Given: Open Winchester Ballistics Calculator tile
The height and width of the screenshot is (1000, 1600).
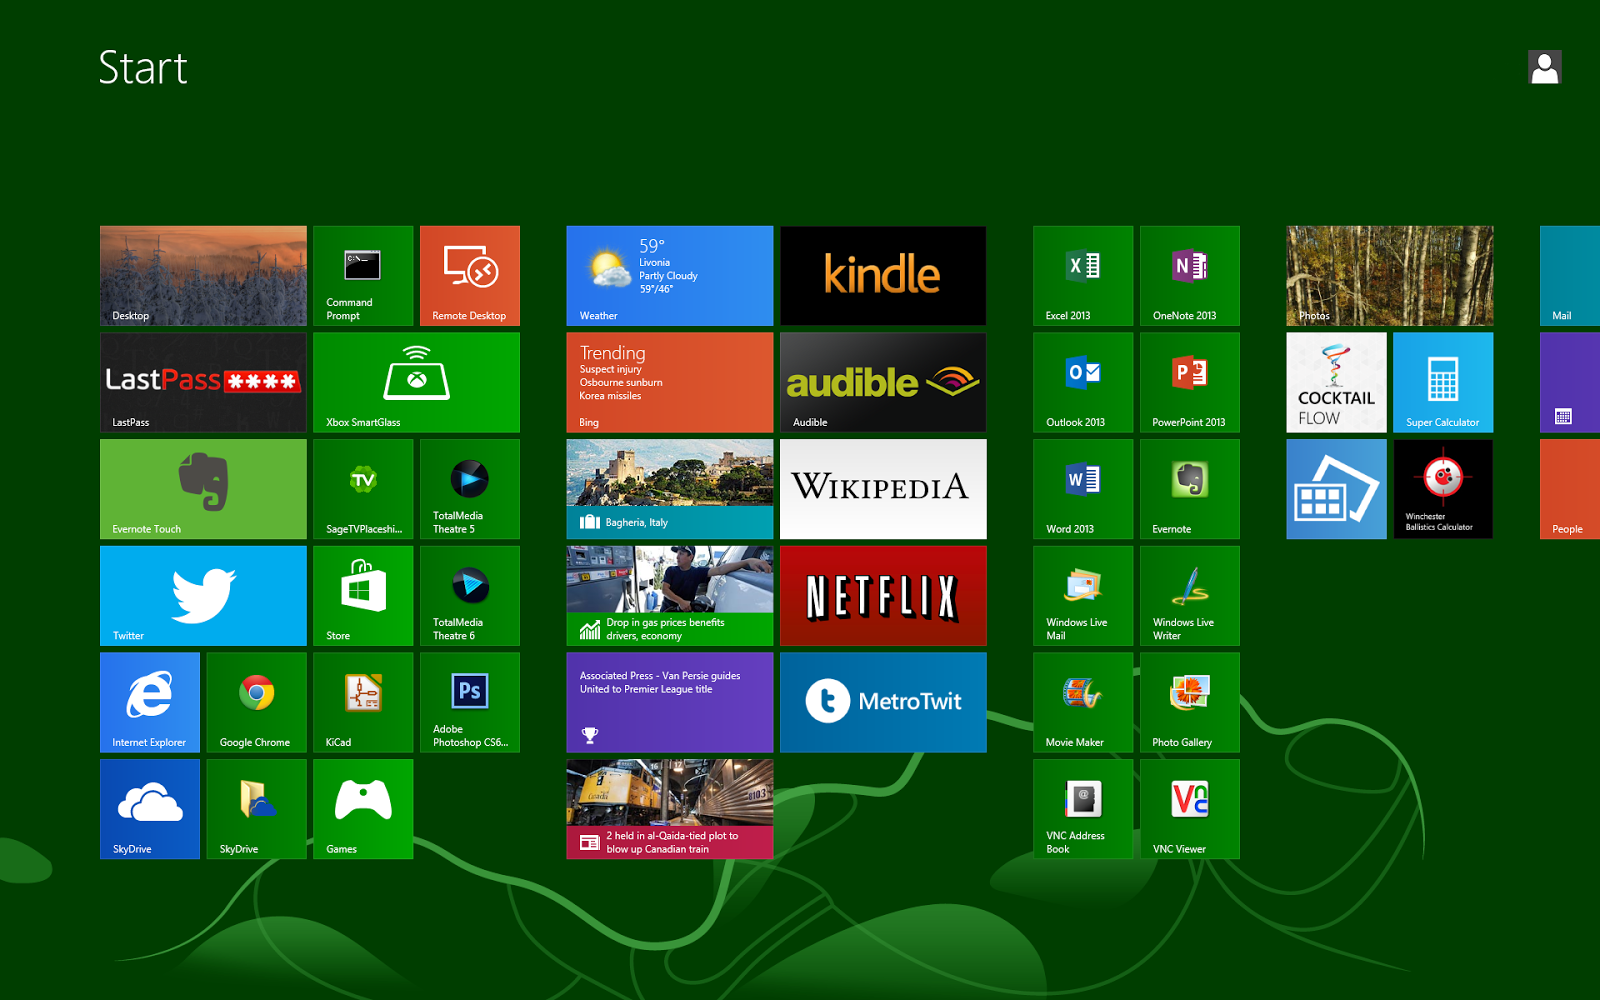Looking at the screenshot, I should (x=1443, y=489).
